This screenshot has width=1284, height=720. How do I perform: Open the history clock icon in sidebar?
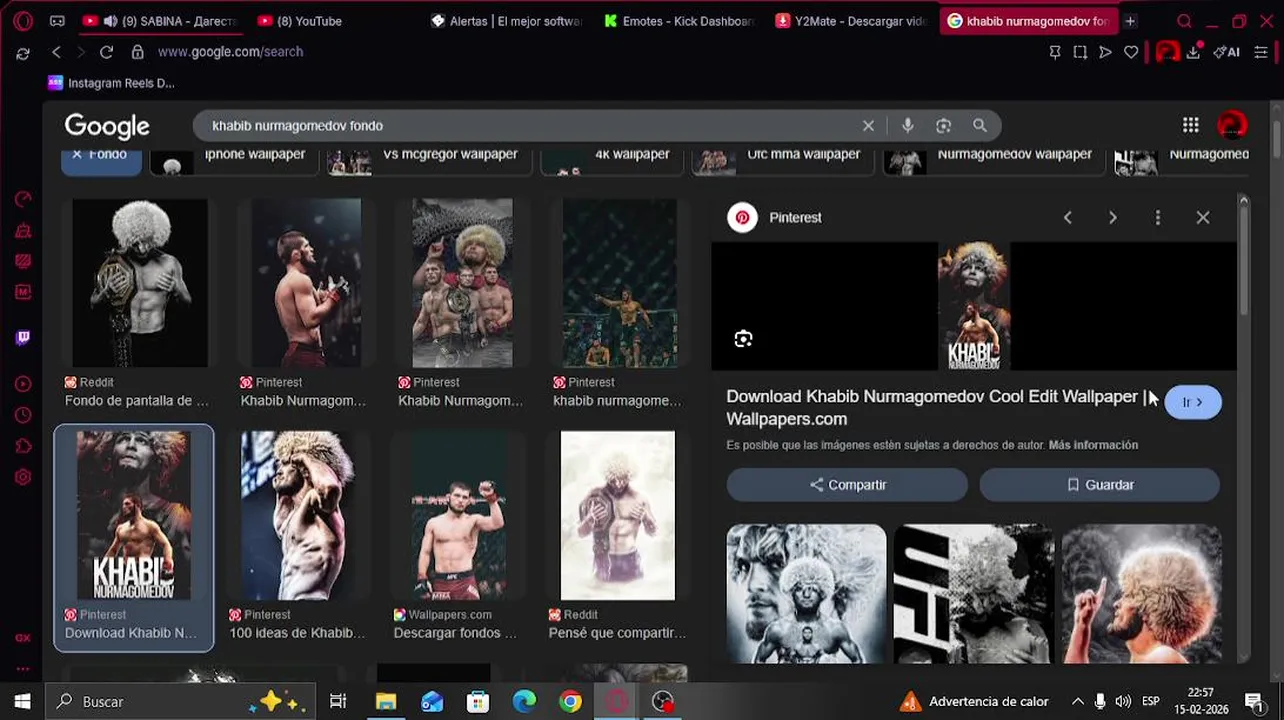tap(23, 415)
